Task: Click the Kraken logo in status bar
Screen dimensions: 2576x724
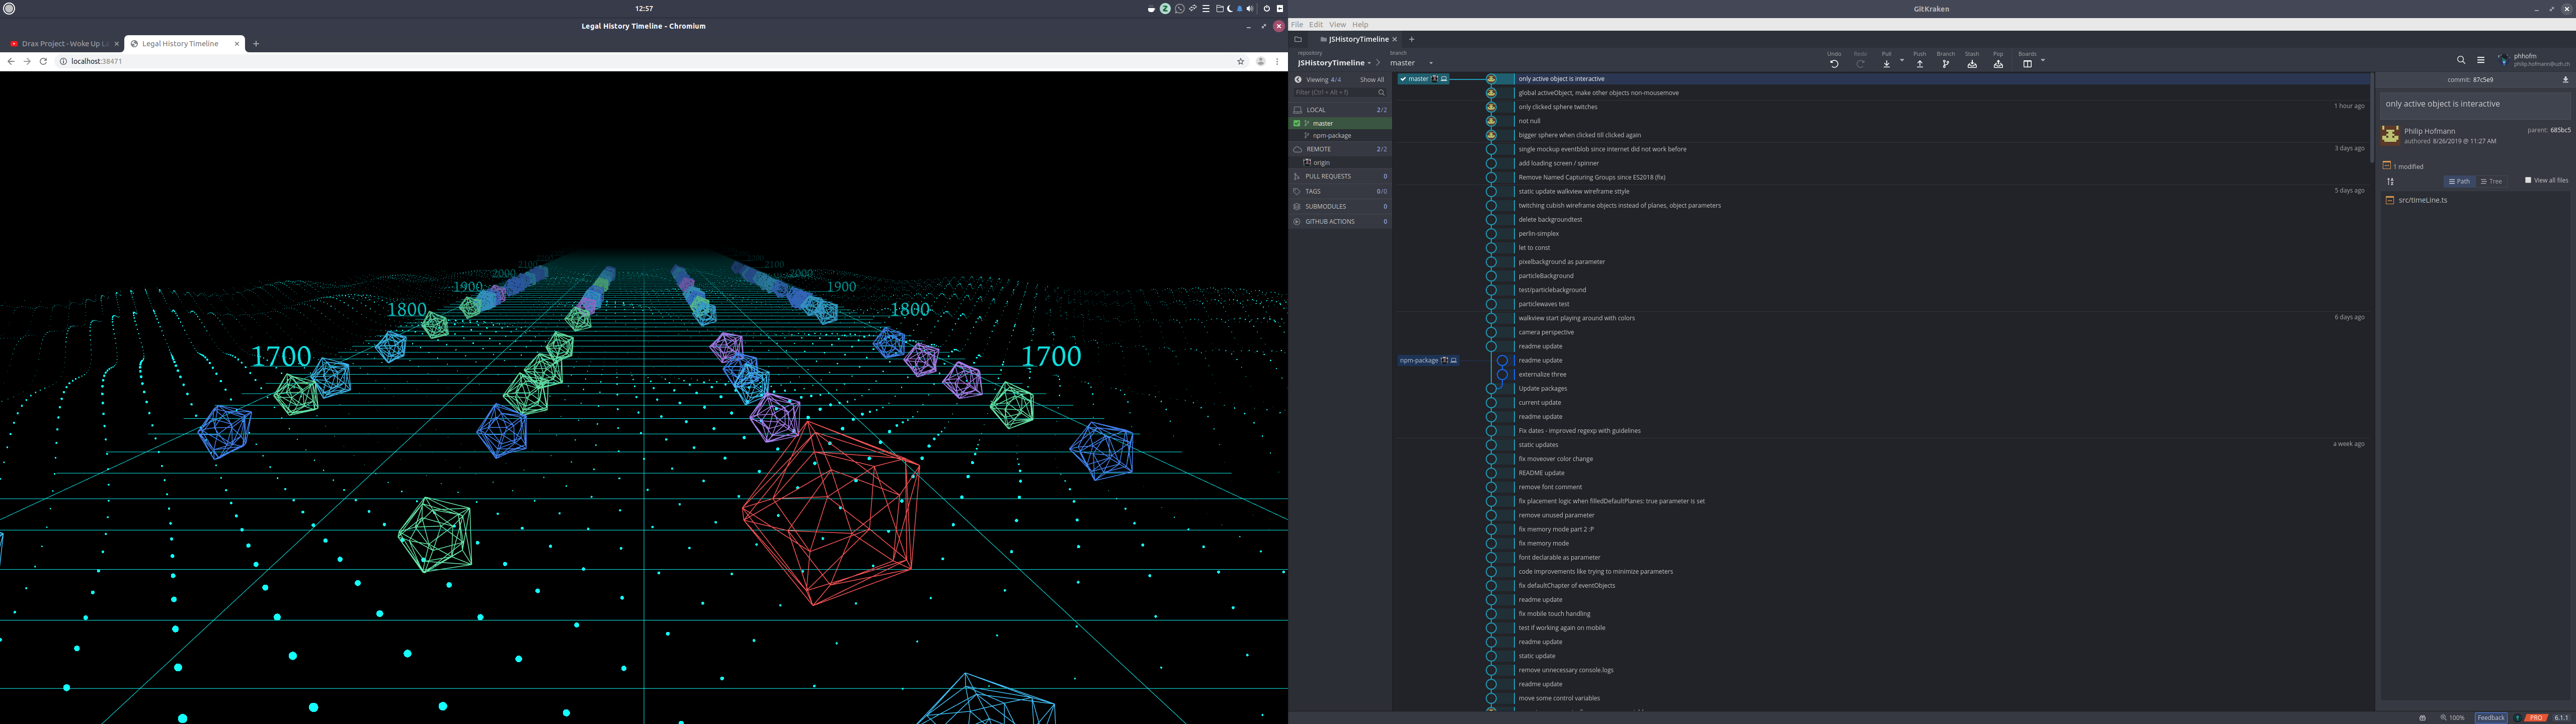Action: pos(2518,717)
